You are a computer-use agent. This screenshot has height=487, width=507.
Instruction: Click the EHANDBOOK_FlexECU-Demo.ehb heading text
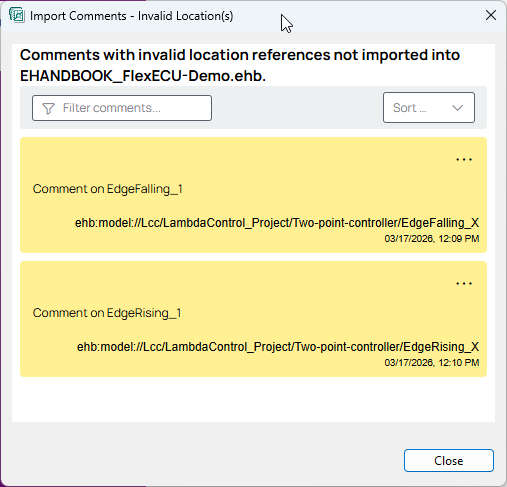143,76
